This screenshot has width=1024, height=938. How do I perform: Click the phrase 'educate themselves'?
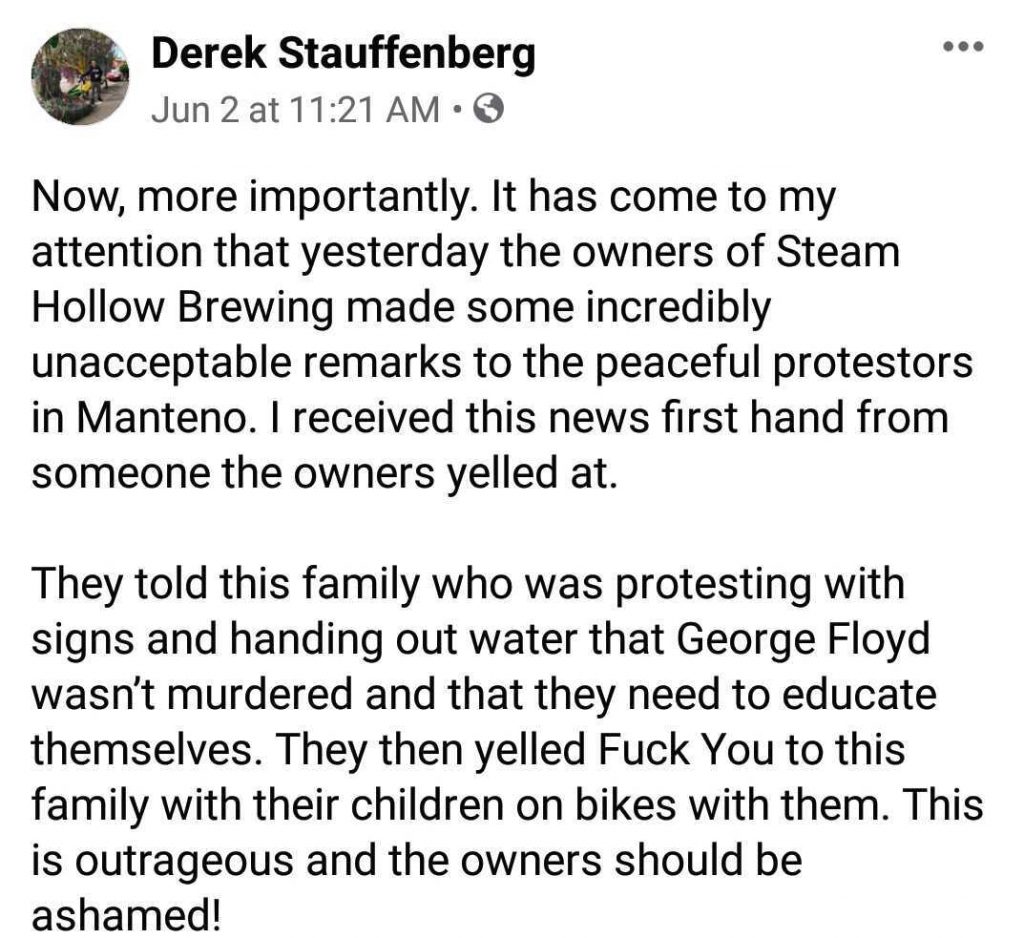coord(484,721)
